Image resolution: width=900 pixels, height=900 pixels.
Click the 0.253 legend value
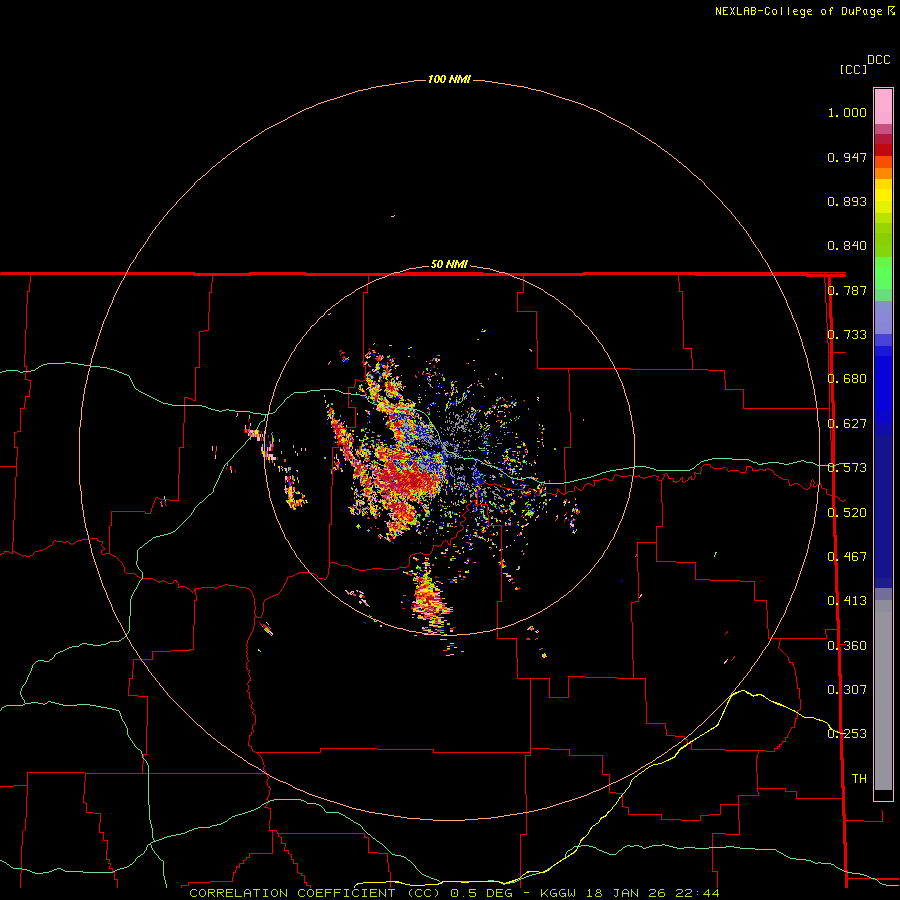847,734
